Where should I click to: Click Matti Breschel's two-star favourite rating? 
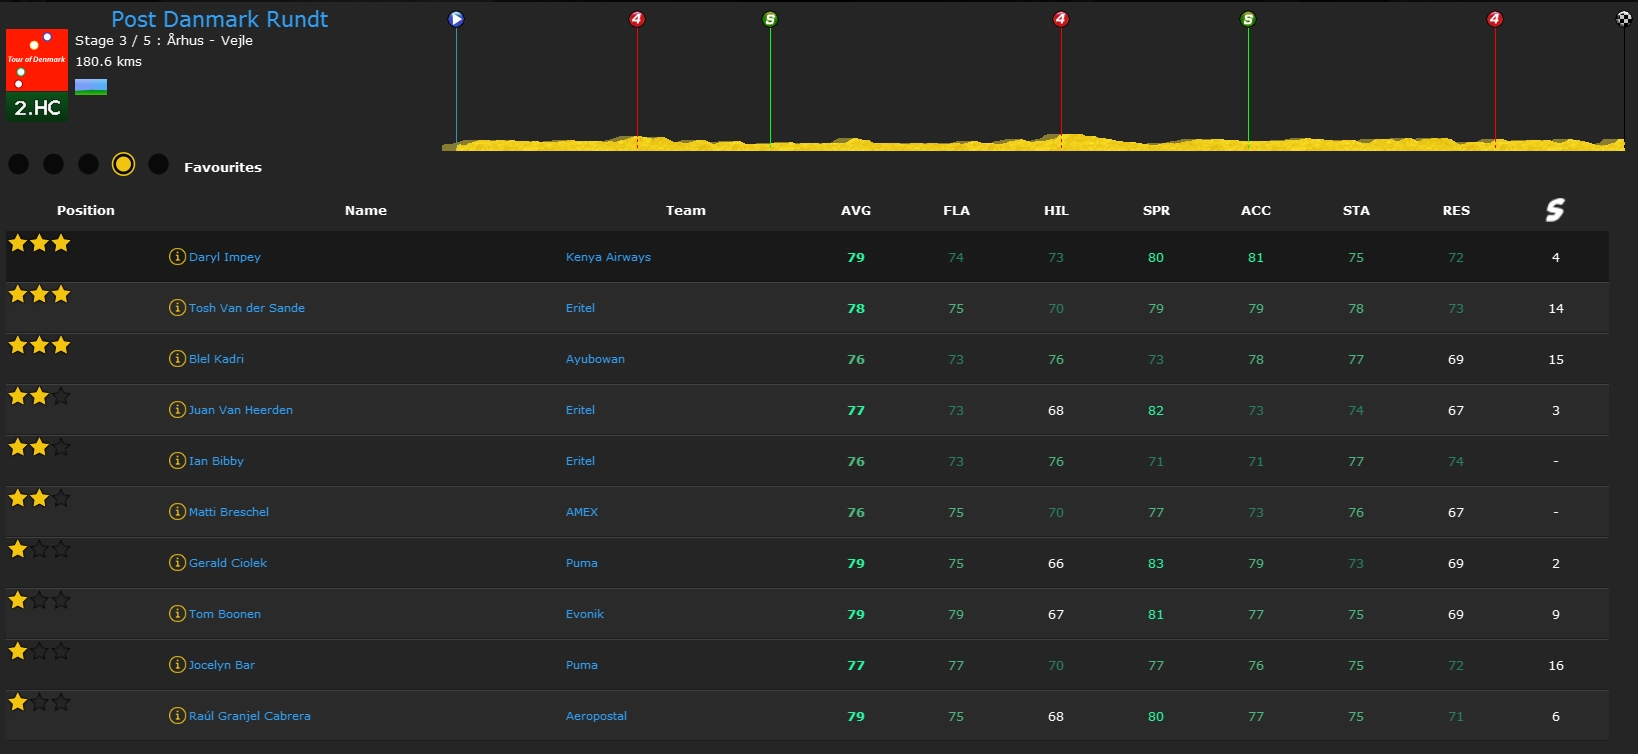click(x=39, y=498)
